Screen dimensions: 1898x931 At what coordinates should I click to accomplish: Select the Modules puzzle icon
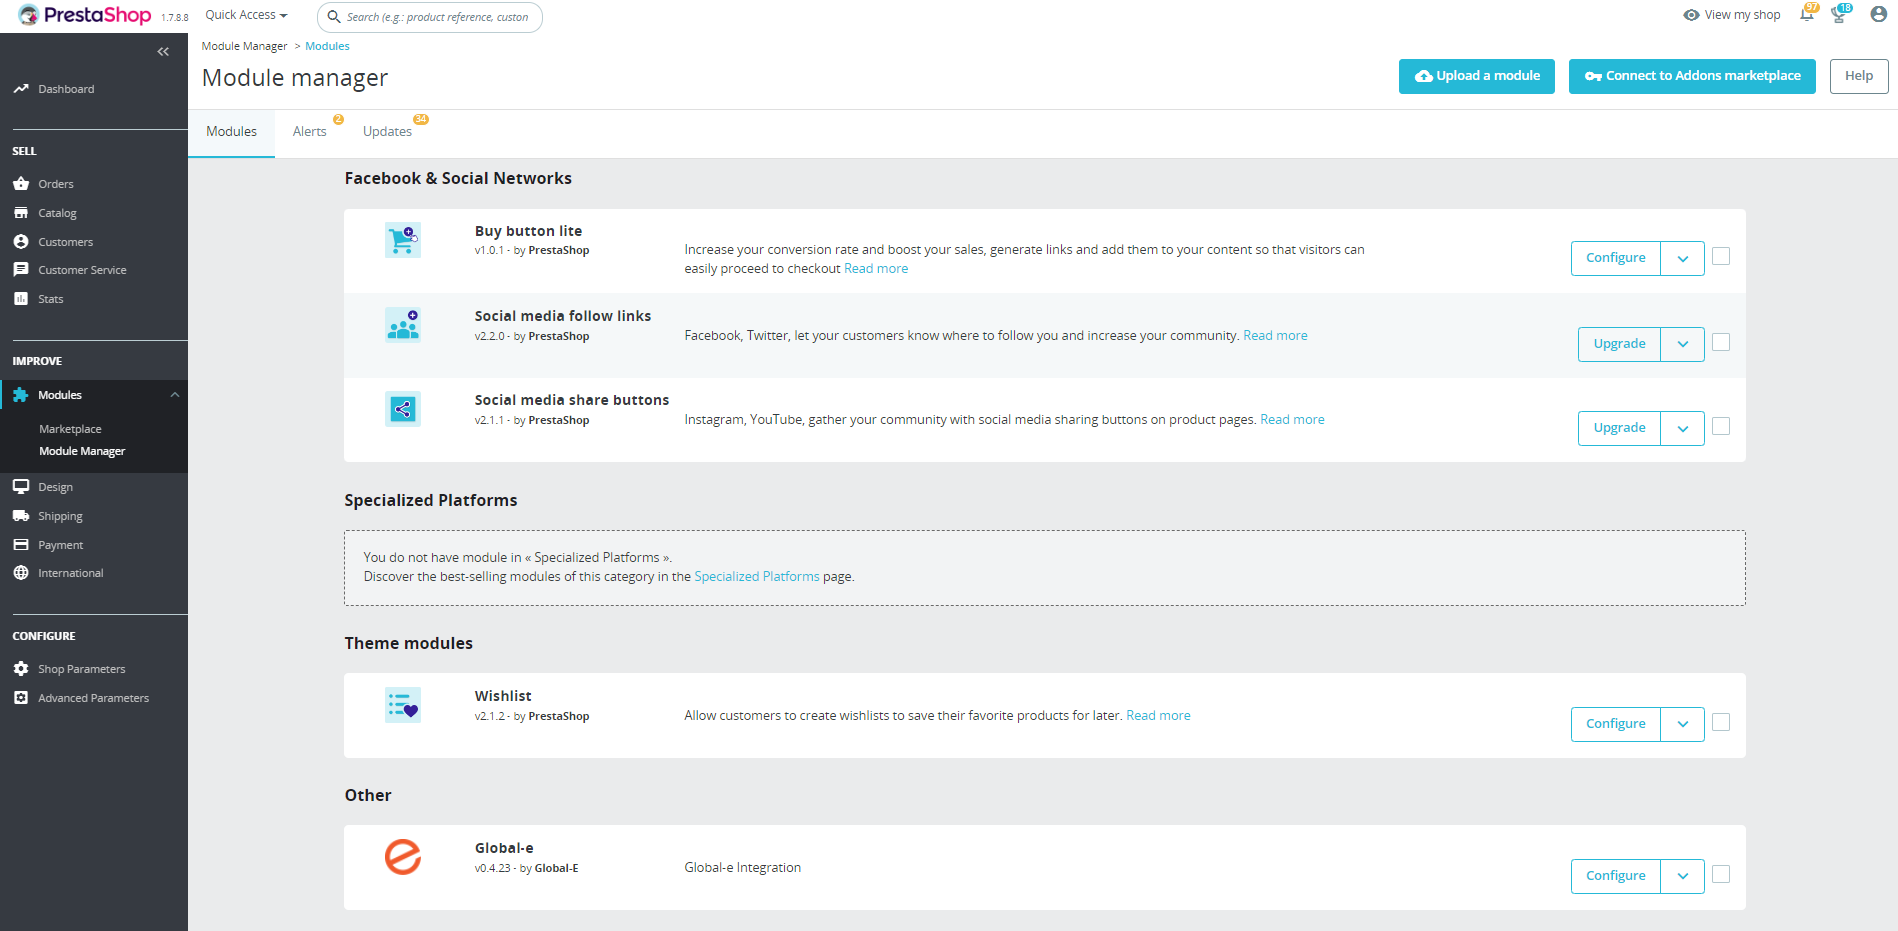tap(21, 394)
